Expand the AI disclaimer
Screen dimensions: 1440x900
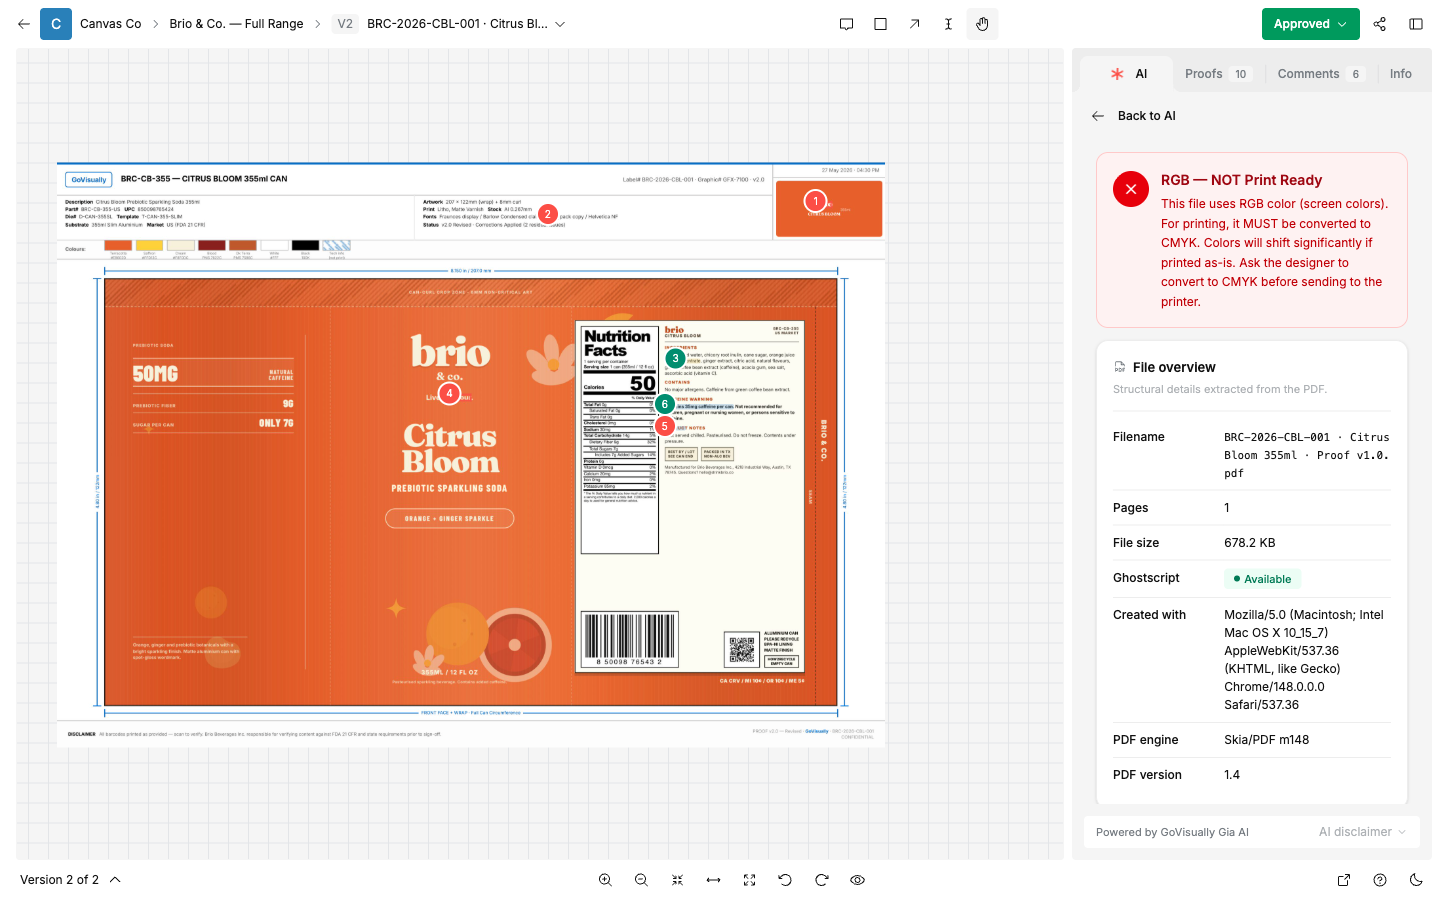point(1362,832)
